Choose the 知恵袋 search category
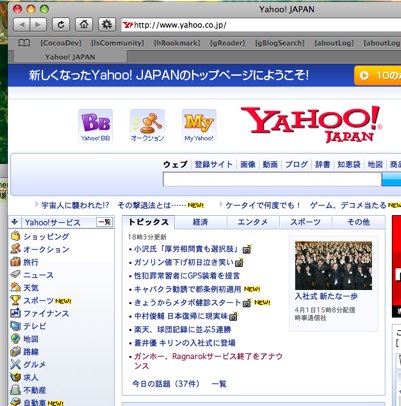 (x=349, y=164)
